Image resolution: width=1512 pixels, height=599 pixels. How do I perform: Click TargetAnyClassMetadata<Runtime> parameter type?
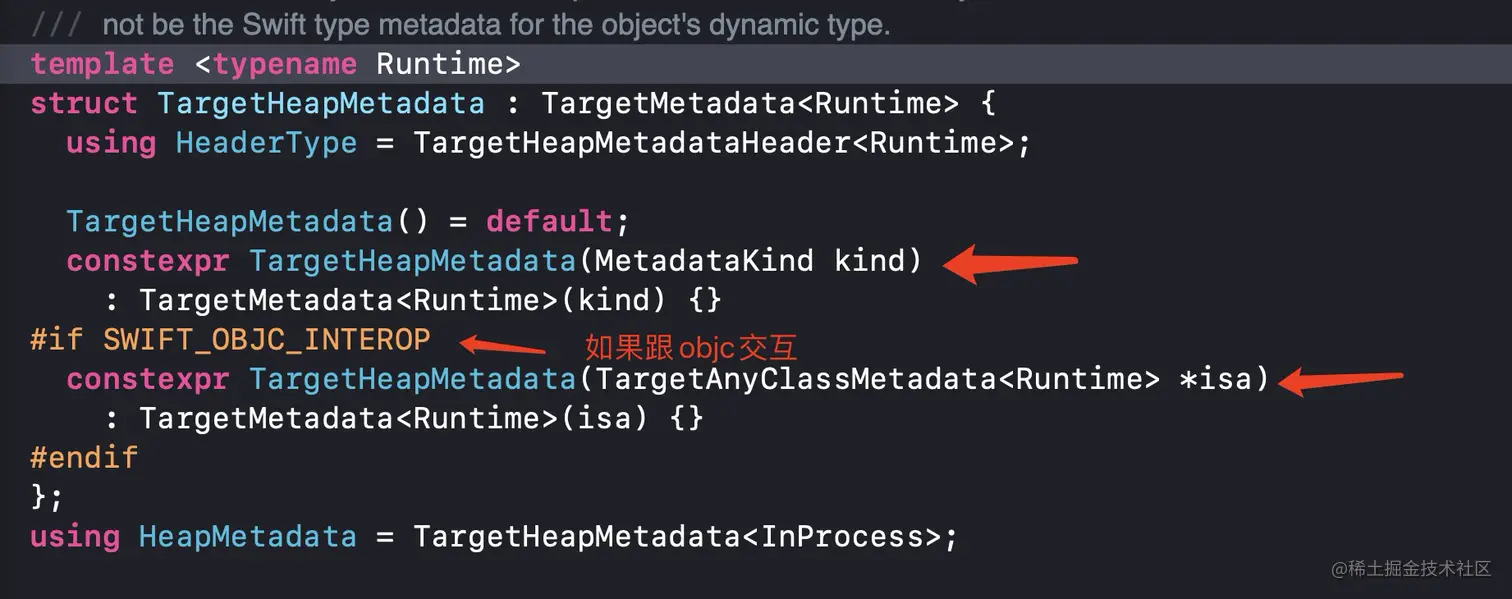[878, 379]
